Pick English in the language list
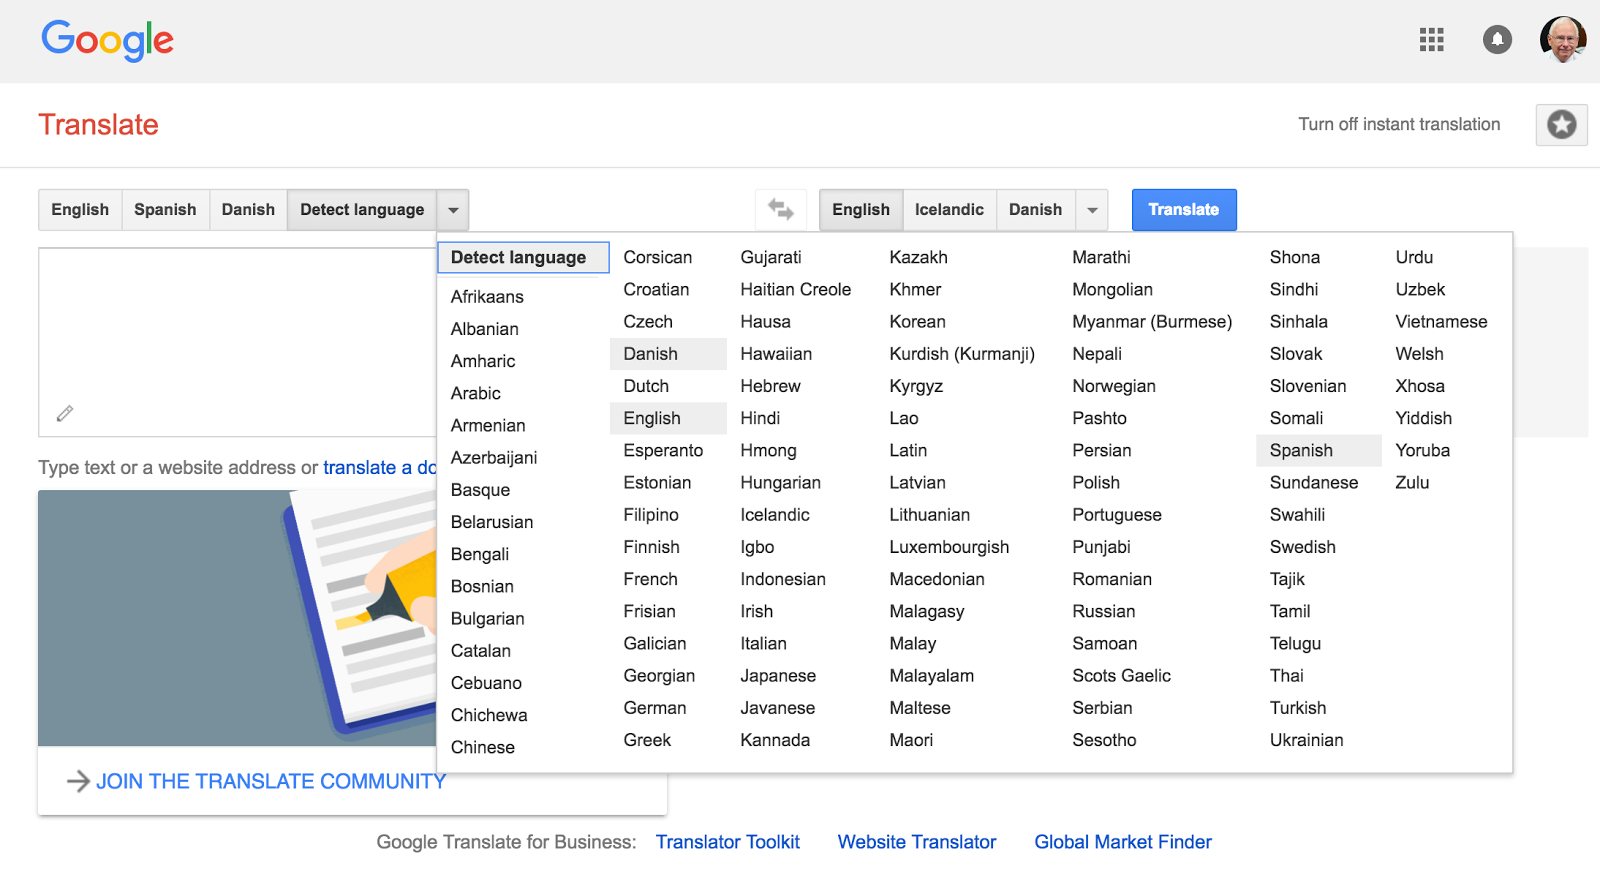This screenshot has width=1600, height=869. click(668, 418)
